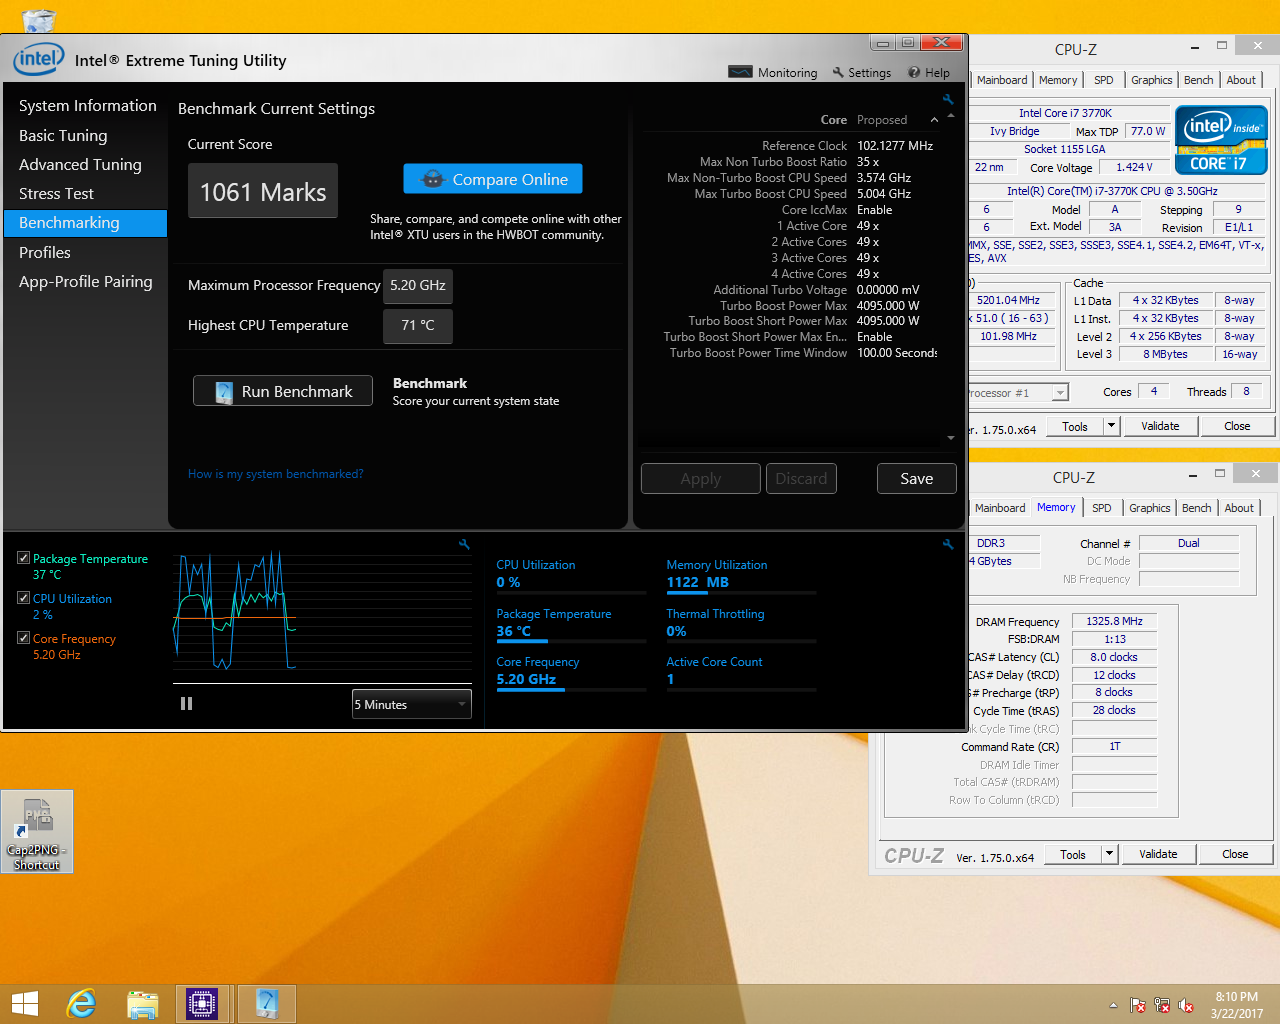
Task: Toggle the Package Temperature checkbox
Action: pos(24,558)
